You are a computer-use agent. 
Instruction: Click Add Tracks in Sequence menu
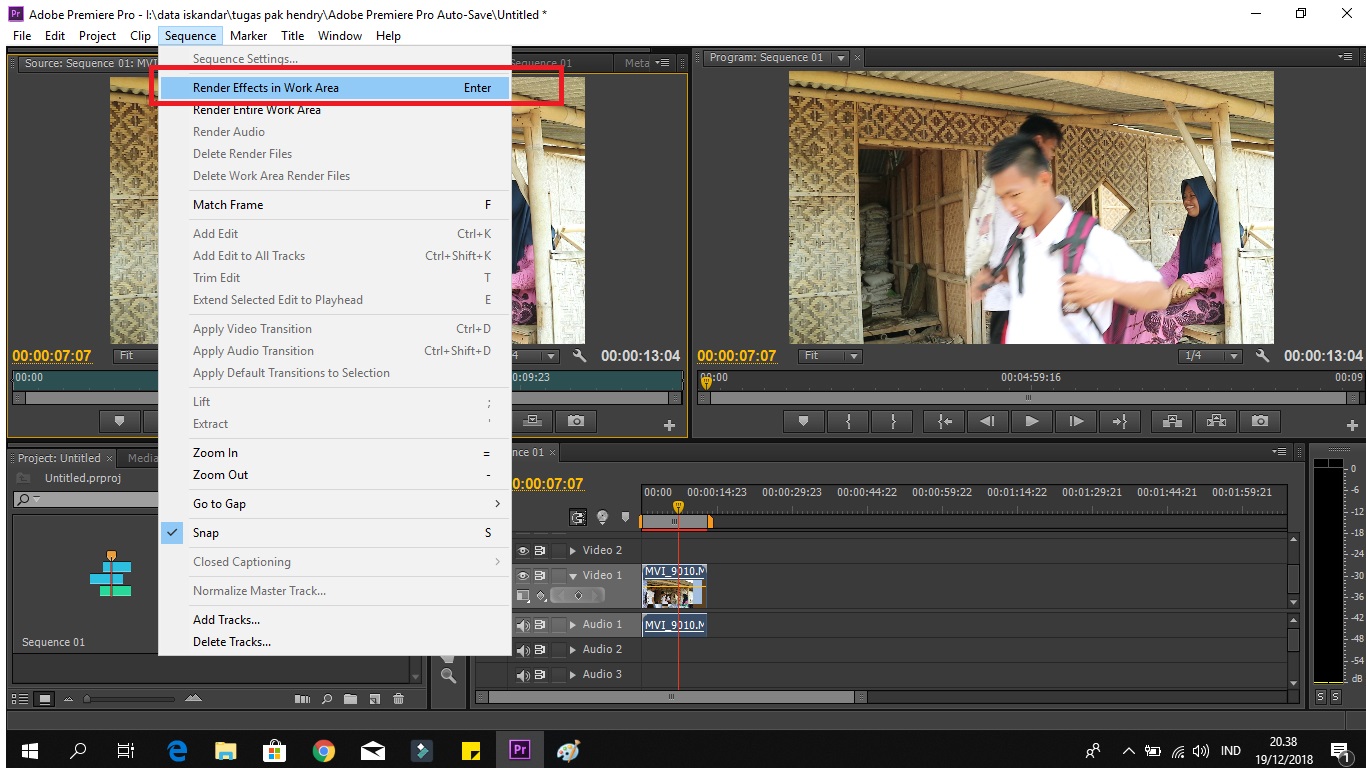tap(334, 620)
